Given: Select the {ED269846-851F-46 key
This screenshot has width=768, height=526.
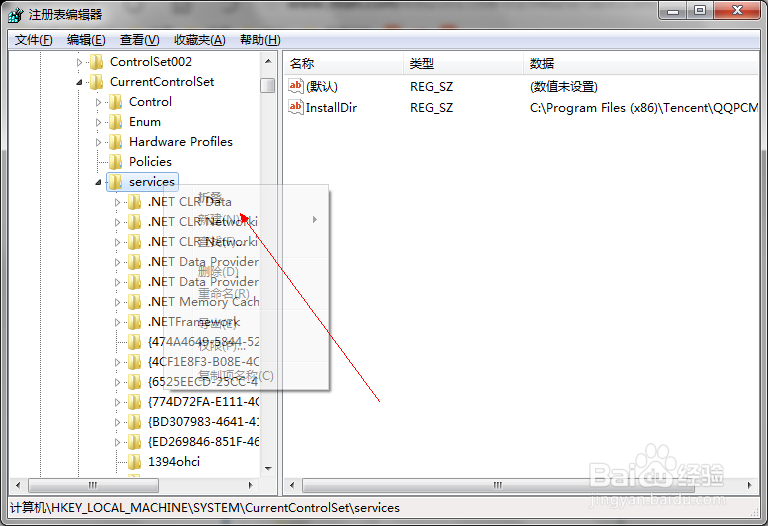Looking at the screenshot, I should coord(203,442).
